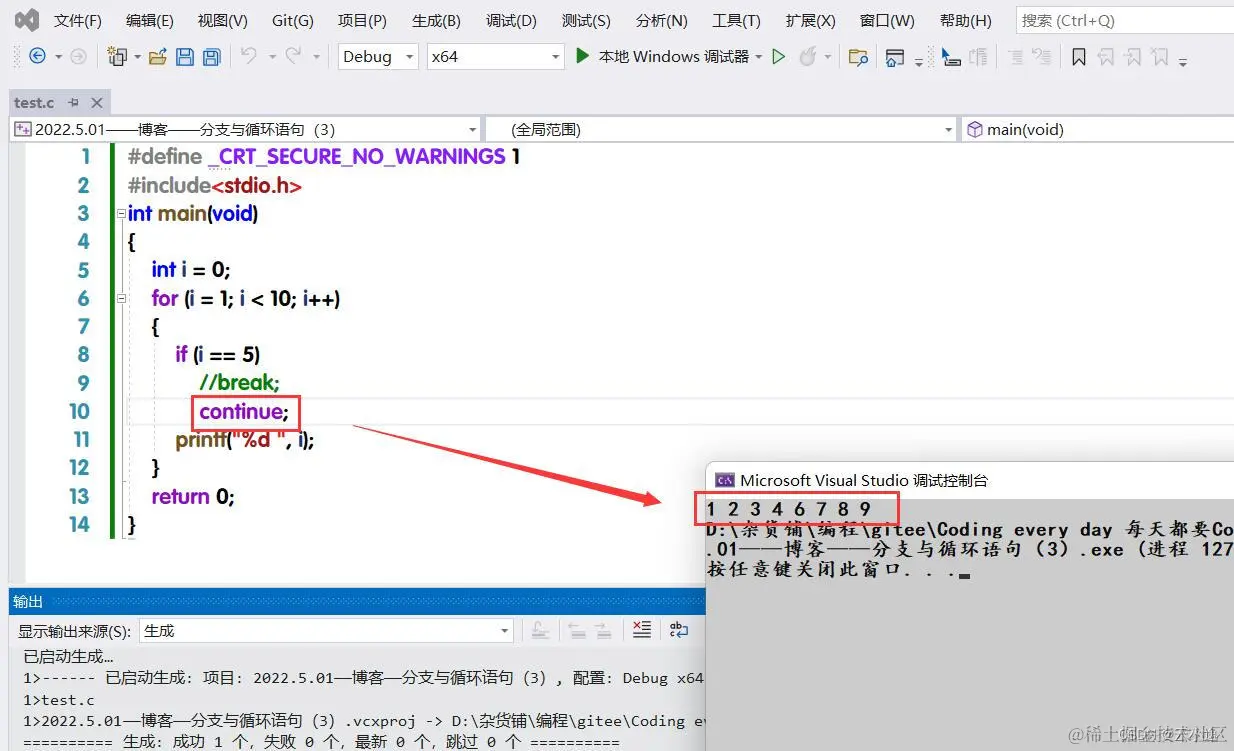Navigate backward with the back arrow
This screenshot has width=1234, height=751.
coord(37,57)
